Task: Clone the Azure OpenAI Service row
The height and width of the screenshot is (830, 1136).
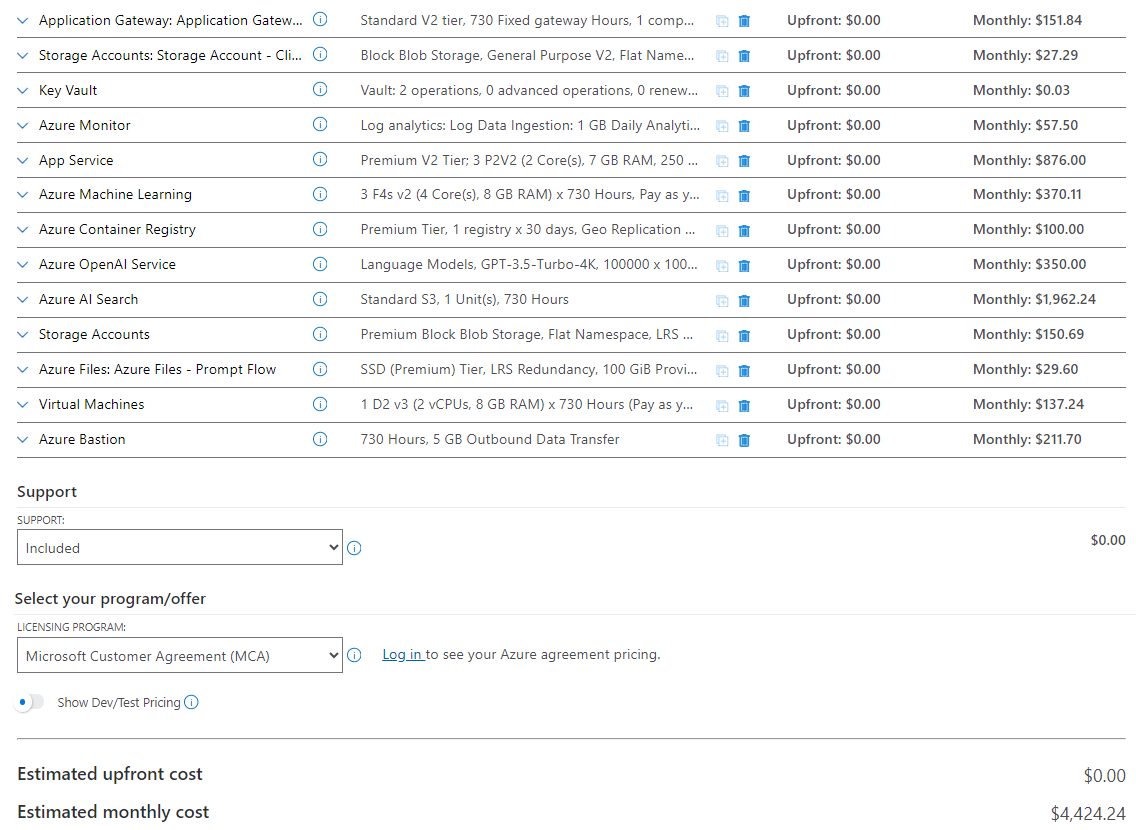Action: click(722, 266)
